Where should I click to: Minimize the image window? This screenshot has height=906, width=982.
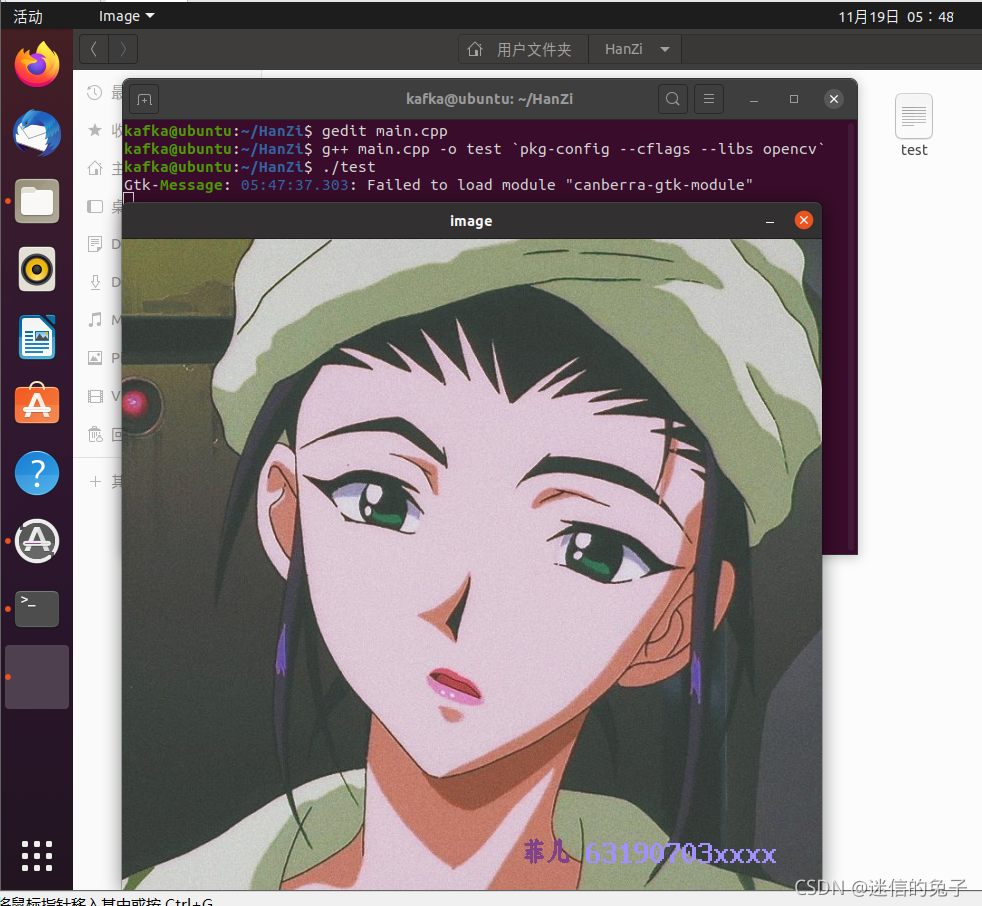coord(770,221)
